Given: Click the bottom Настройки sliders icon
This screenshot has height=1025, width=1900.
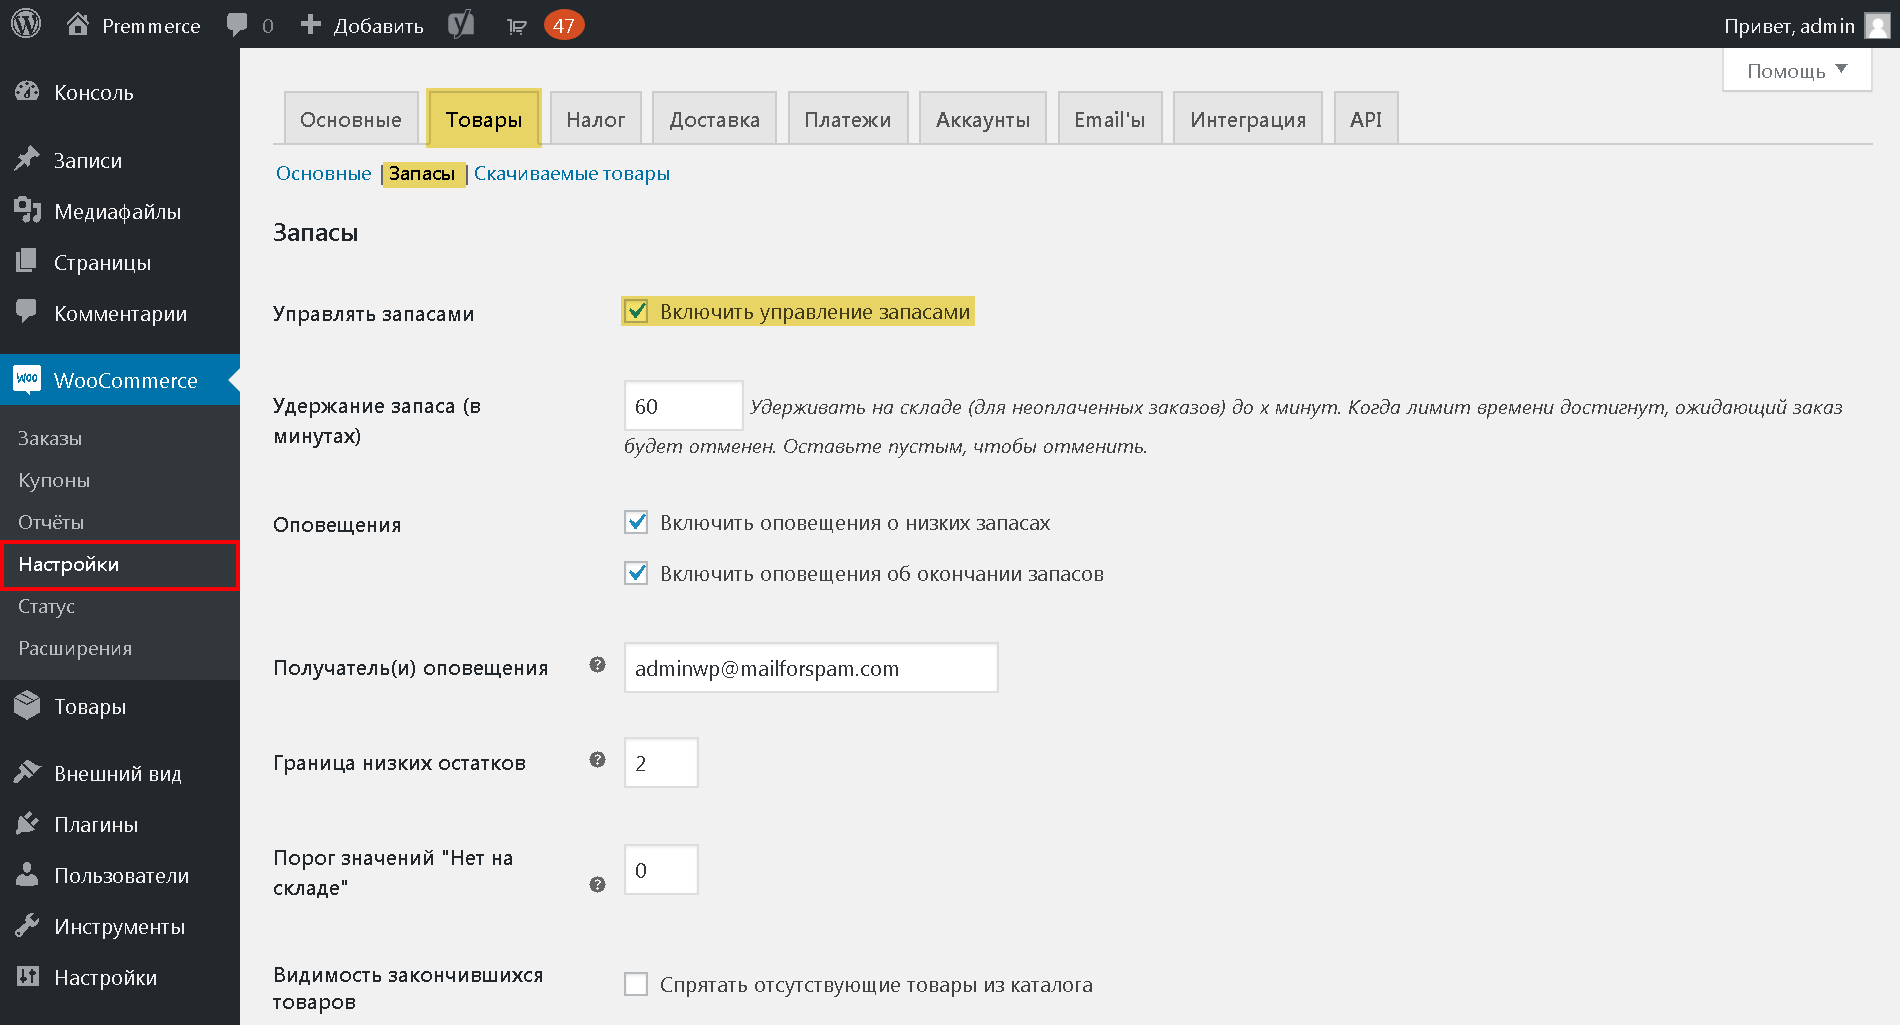Looking at the screenshot, I should (x=27, y=976).
